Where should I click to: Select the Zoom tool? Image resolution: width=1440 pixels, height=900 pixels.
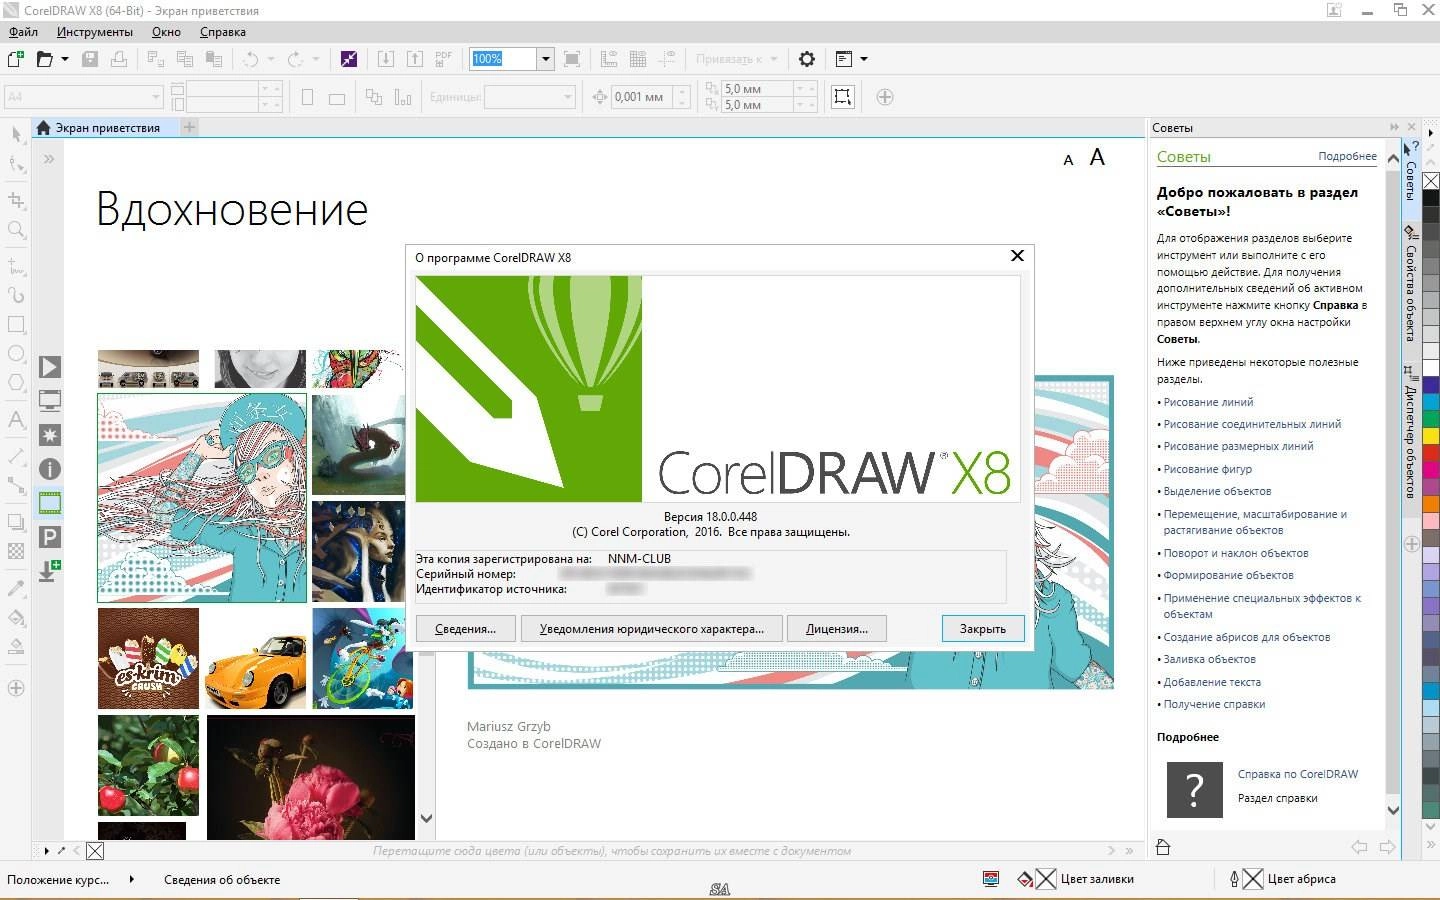(x=15, y=229)
